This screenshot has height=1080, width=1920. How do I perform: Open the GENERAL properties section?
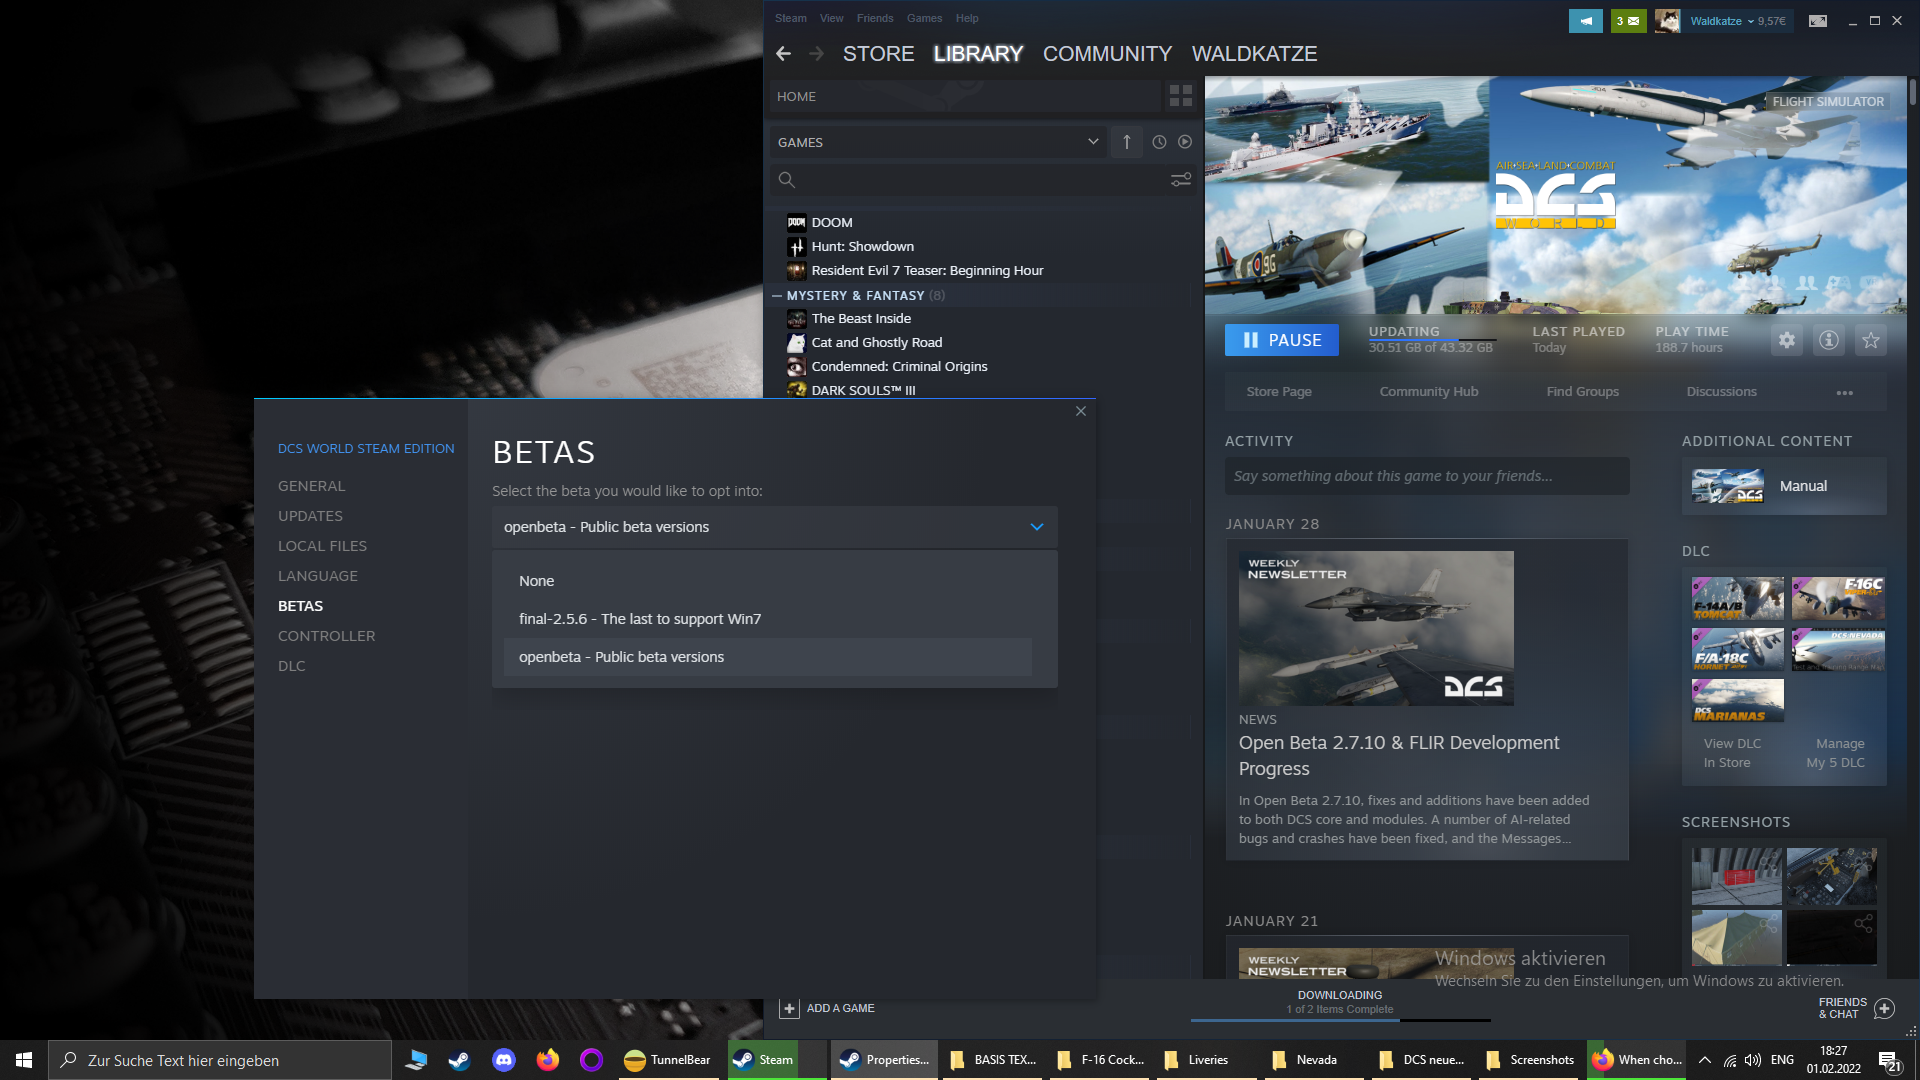click(x=312, y=486)
